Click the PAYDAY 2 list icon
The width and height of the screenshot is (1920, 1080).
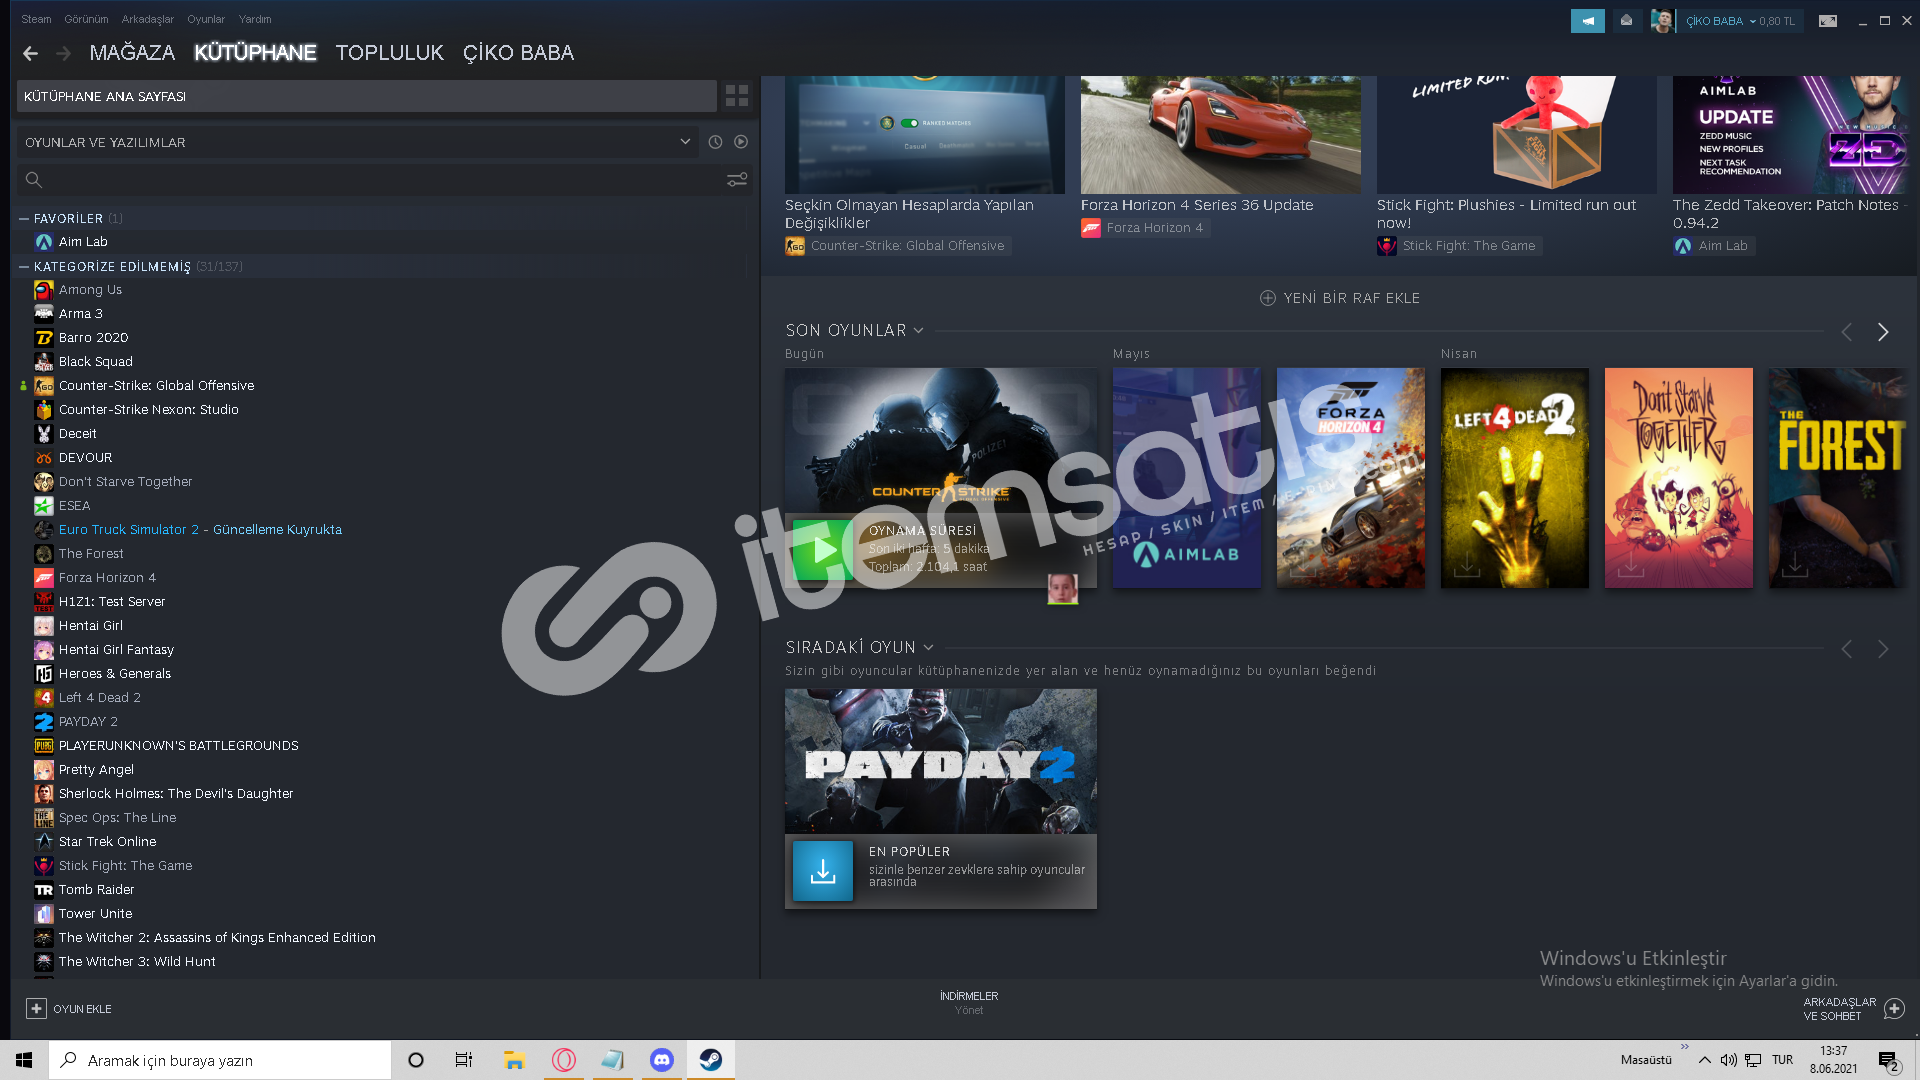pos(43,722)
